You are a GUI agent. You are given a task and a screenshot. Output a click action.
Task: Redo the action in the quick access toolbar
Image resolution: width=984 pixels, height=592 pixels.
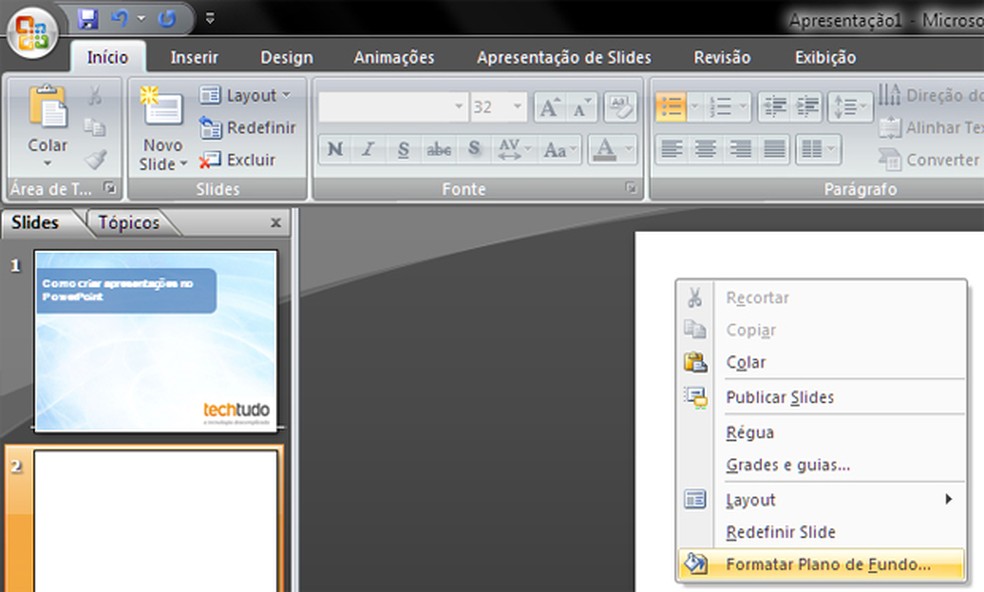[167, 19]
